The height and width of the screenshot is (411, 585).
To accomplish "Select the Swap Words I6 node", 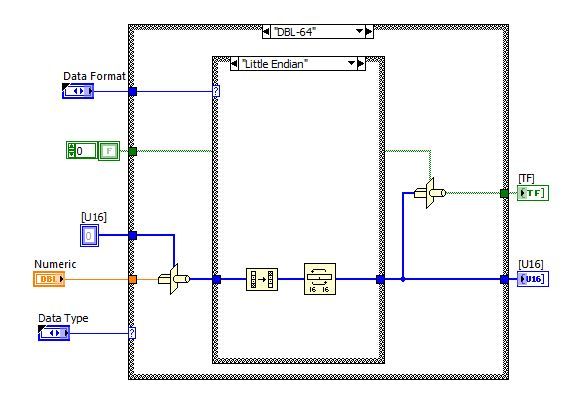I will pos(320,279).
